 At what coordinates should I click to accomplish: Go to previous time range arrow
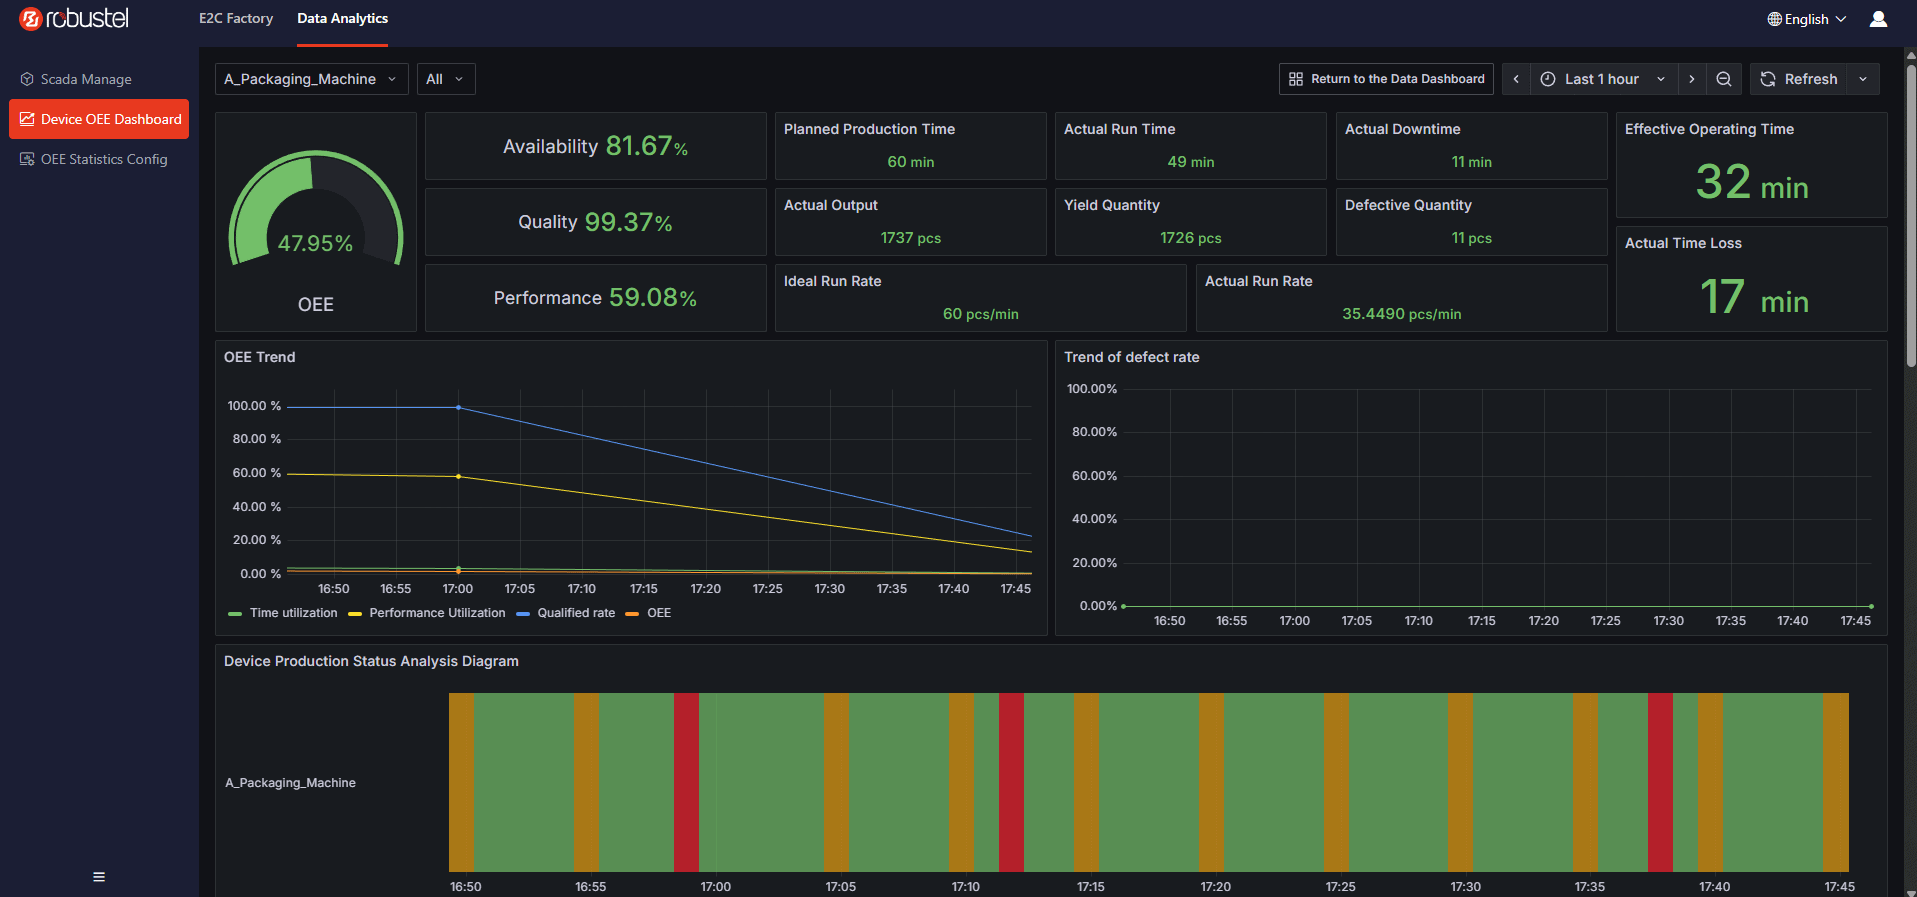pyautogui.click(x=1516, y=79)
